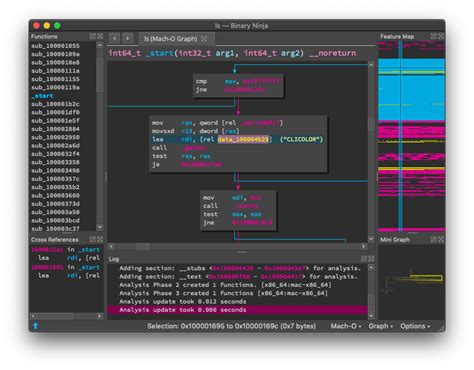Click graph view horizontal scrollbar right arrow
This screenshot has height=370, width=474.
[364, 247]
